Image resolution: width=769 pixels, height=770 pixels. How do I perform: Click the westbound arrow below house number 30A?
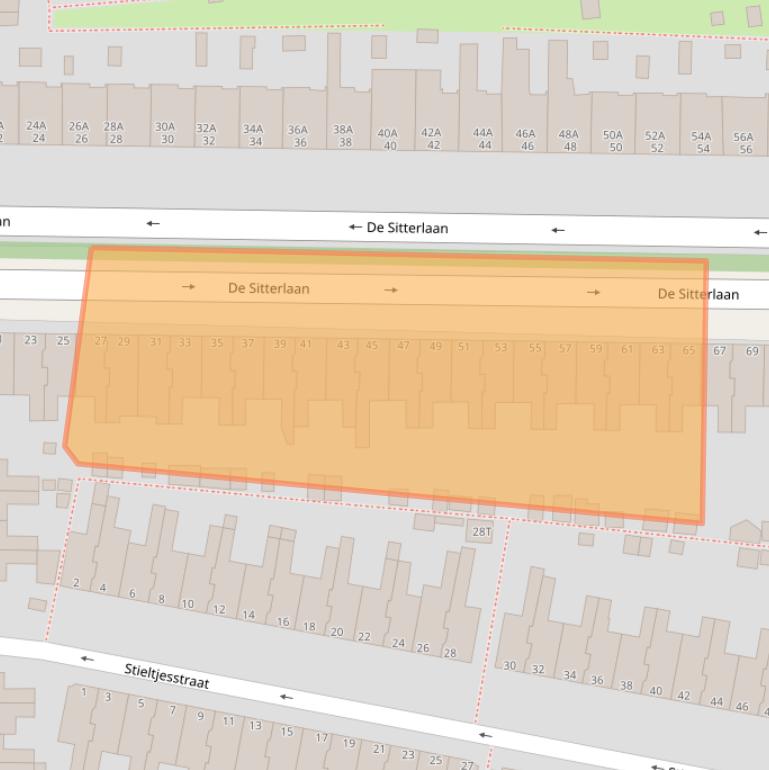(152, 224)
